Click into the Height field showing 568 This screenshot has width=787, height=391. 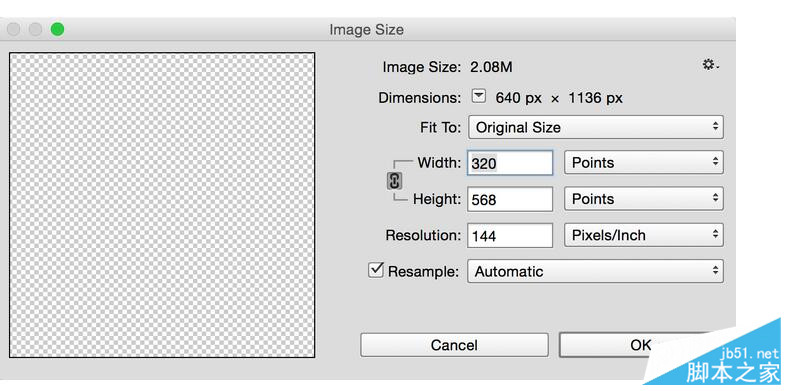(x=510, y=199)
